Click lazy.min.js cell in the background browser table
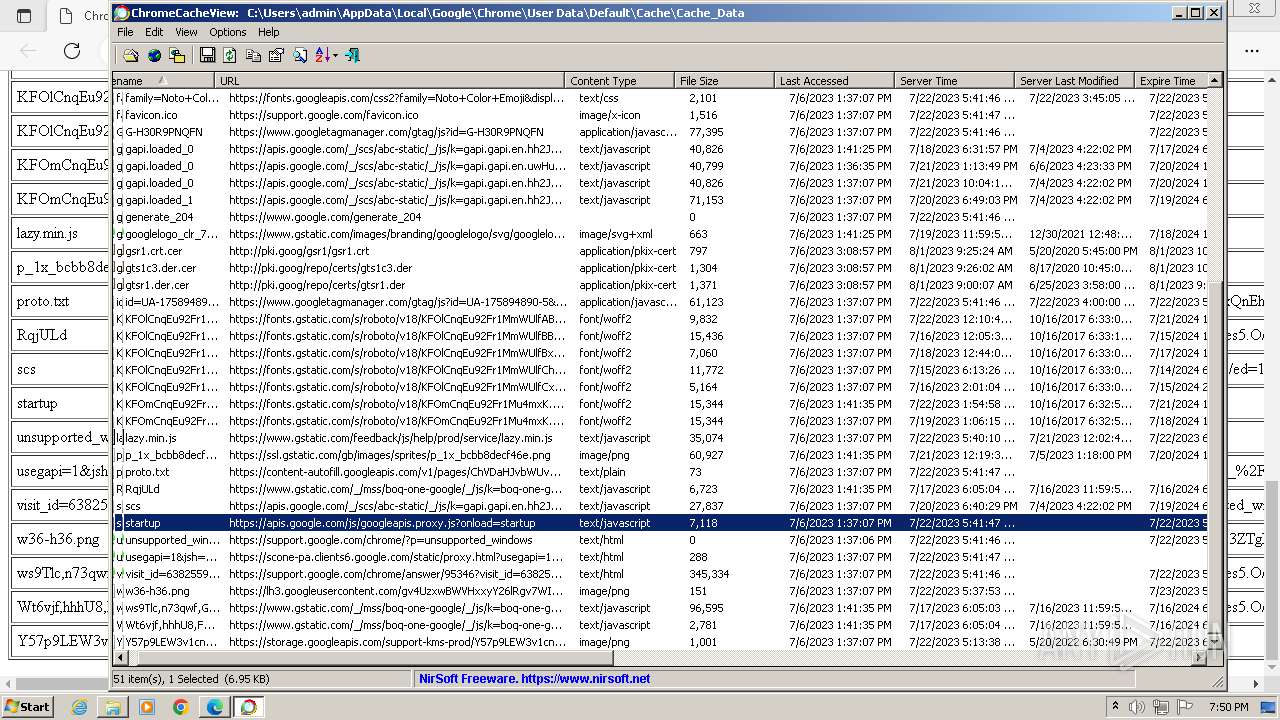1280x720 pixels. click(59, 233)
